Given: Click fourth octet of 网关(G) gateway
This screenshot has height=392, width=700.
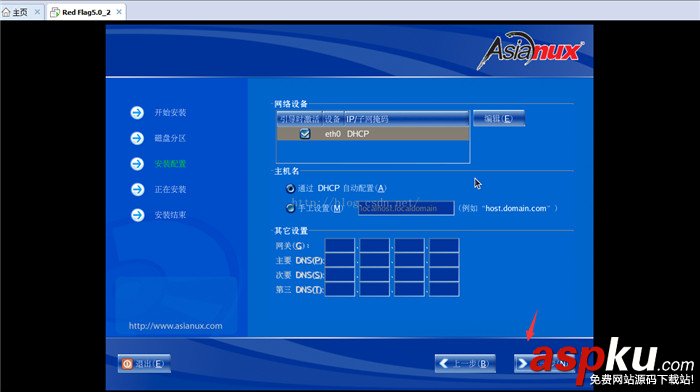Looking at the screenshot, I should click(x=444, y=246).
